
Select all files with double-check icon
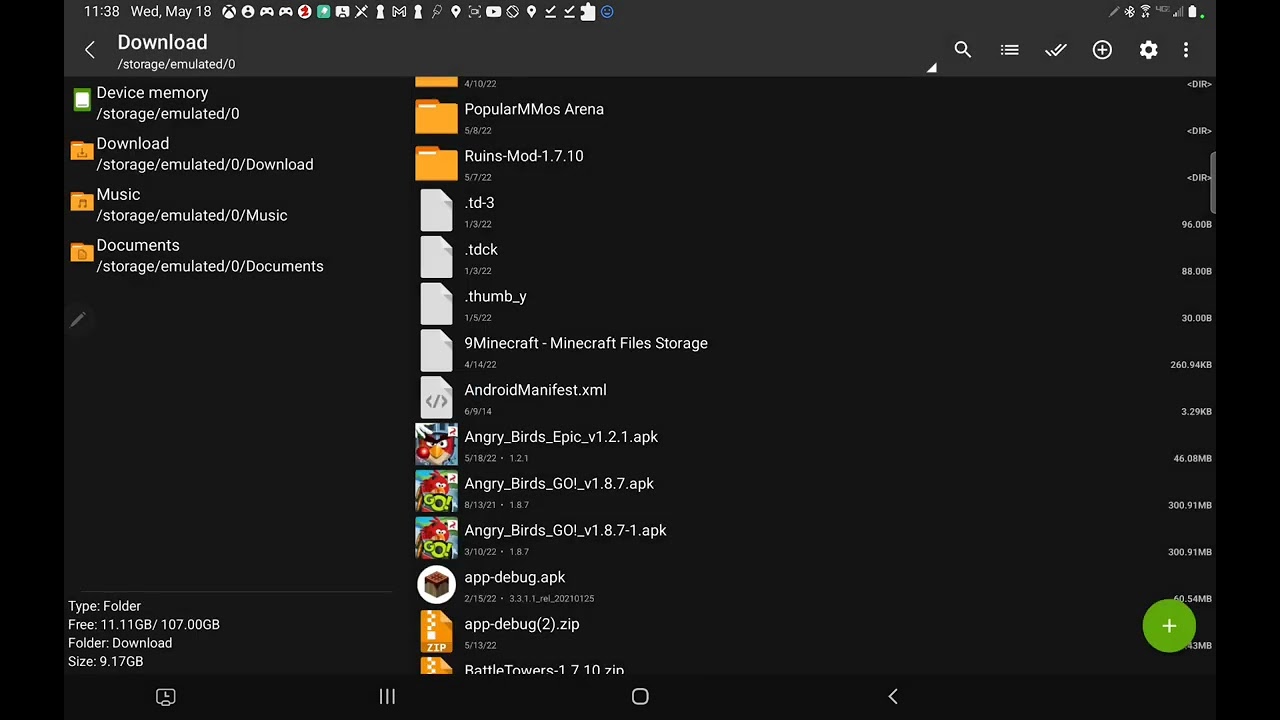click(x=1056, y=50)
